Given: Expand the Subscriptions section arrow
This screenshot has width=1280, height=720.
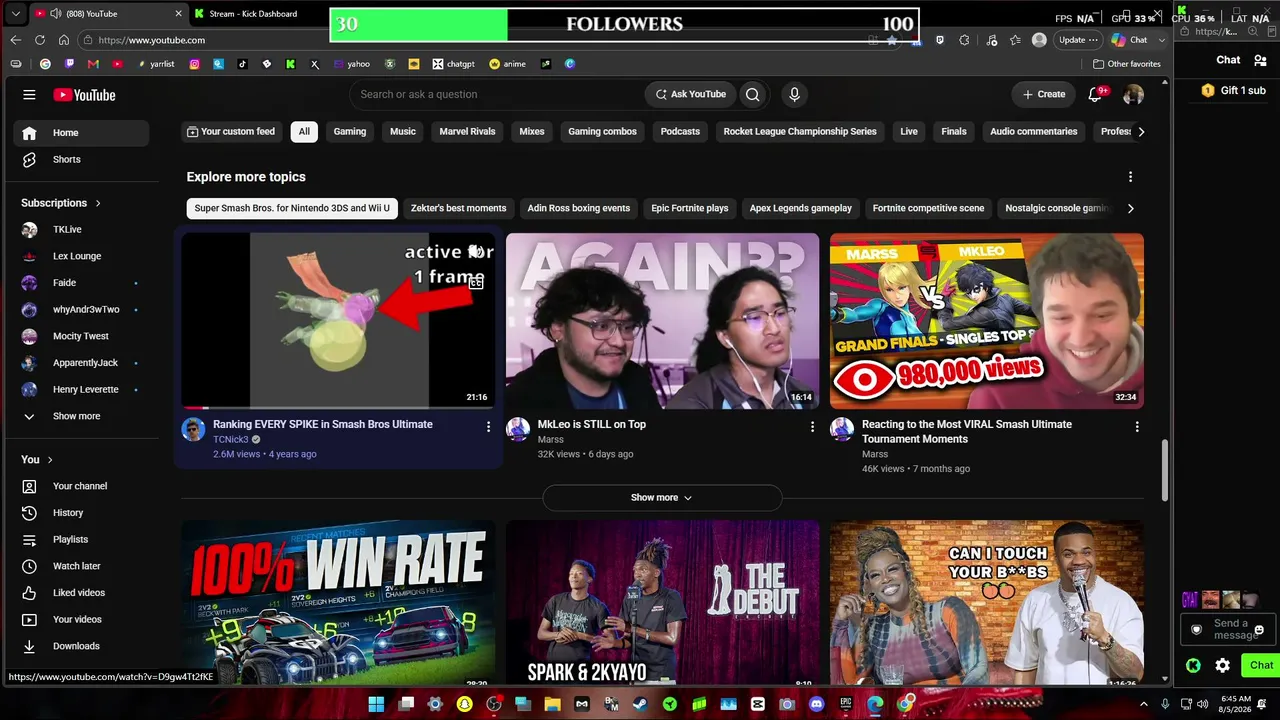Looking at the screenshot, I should point(98,203).
